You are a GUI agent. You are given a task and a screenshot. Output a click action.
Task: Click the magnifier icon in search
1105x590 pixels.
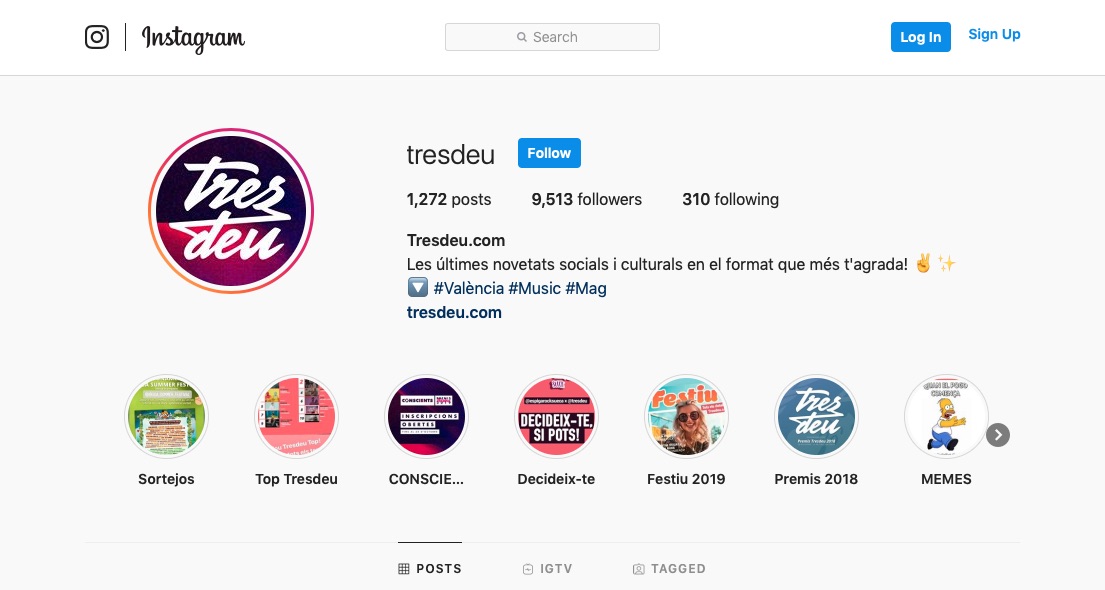pos(521,37)
